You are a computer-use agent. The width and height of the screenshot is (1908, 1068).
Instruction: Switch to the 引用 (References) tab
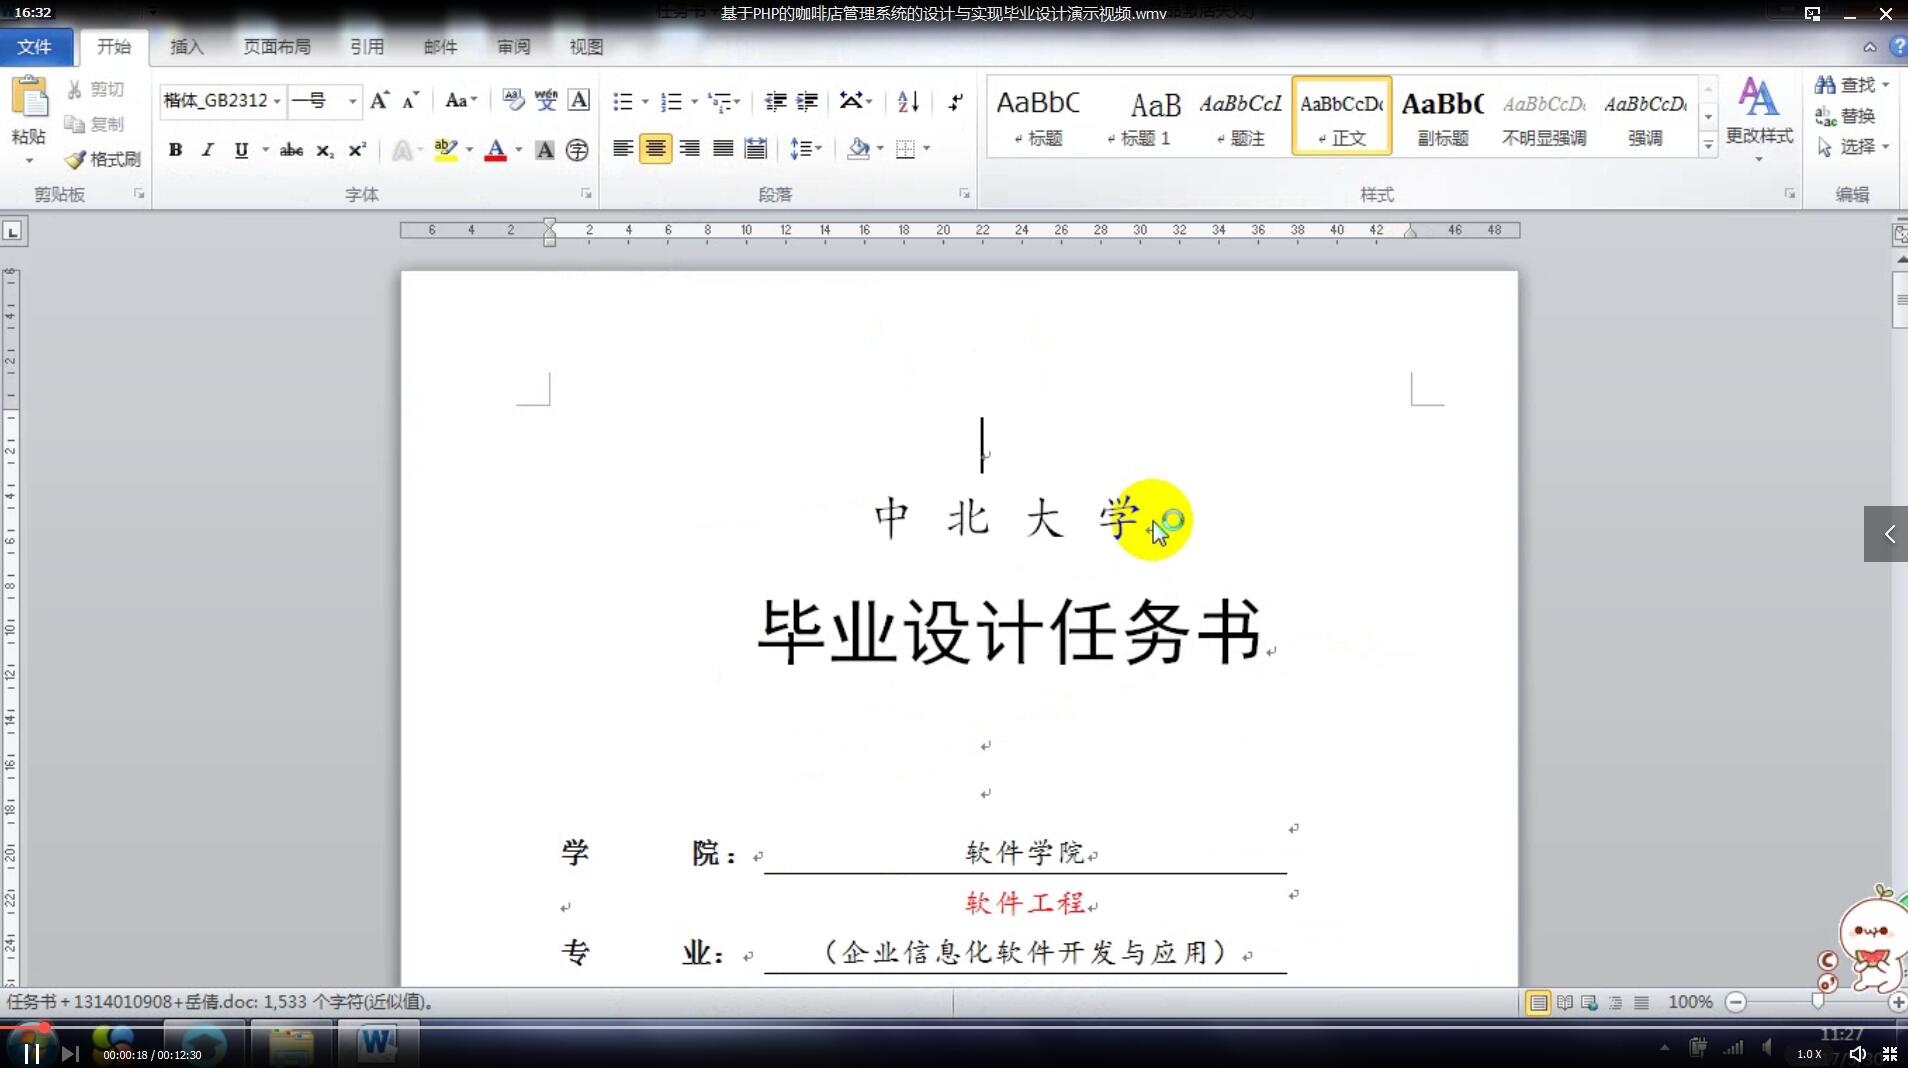(x=367, y=47)
